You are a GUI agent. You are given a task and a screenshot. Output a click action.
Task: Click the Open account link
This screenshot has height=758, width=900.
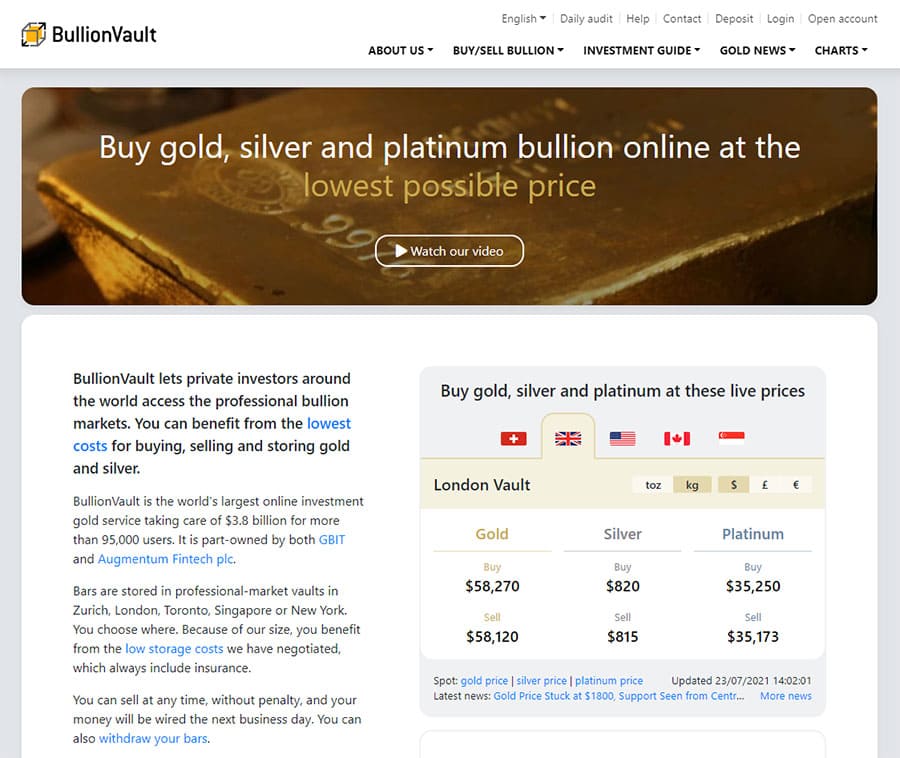tap(843, 18)
